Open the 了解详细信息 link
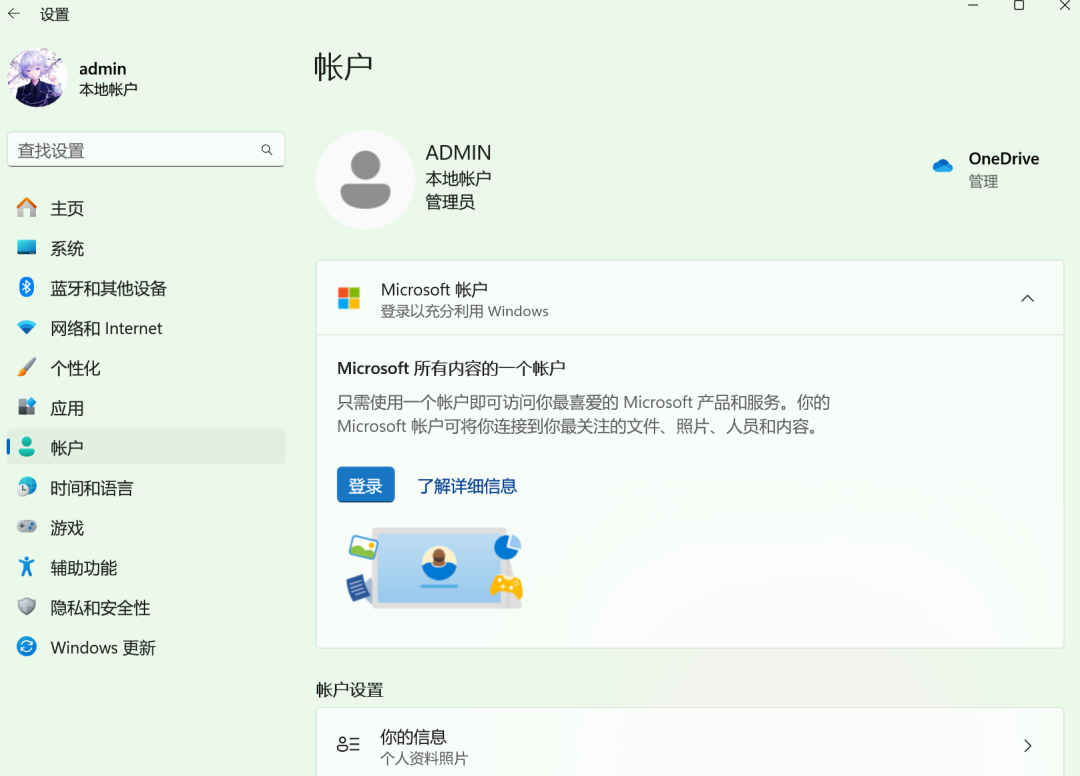 467,486
